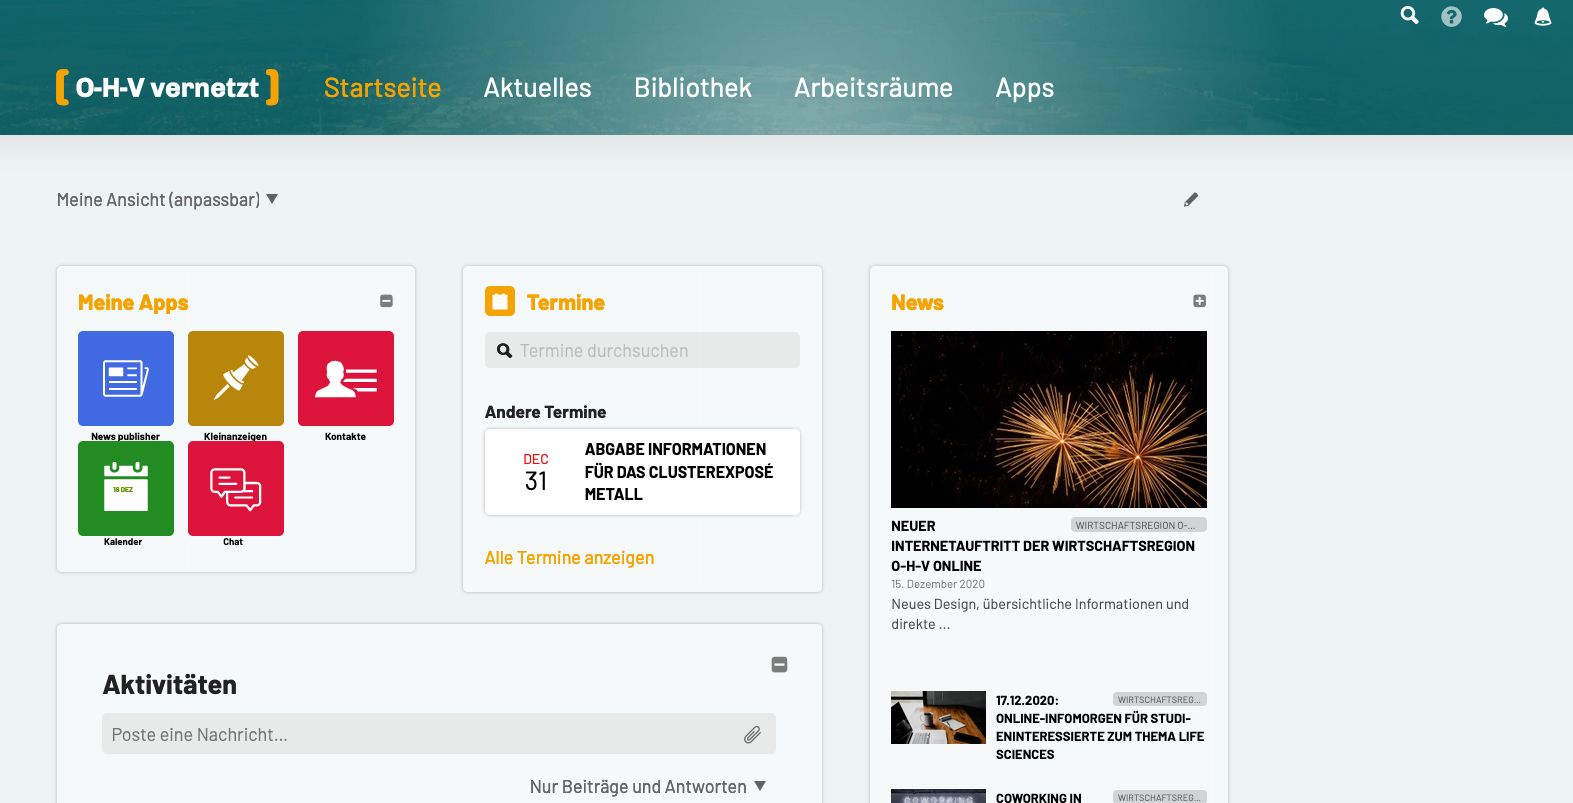Click magnifier icon in Termine search
Viewport: 1573px width, 803px height.
(x=504, y=351)
